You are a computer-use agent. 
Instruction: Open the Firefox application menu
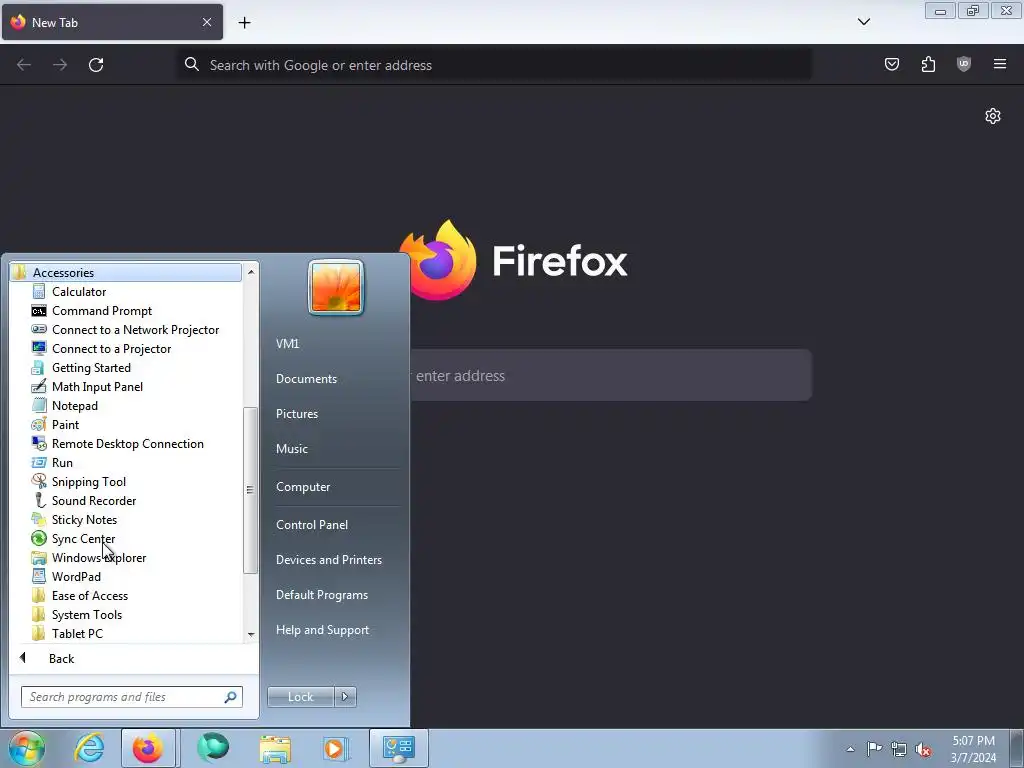pos(1000,64)
